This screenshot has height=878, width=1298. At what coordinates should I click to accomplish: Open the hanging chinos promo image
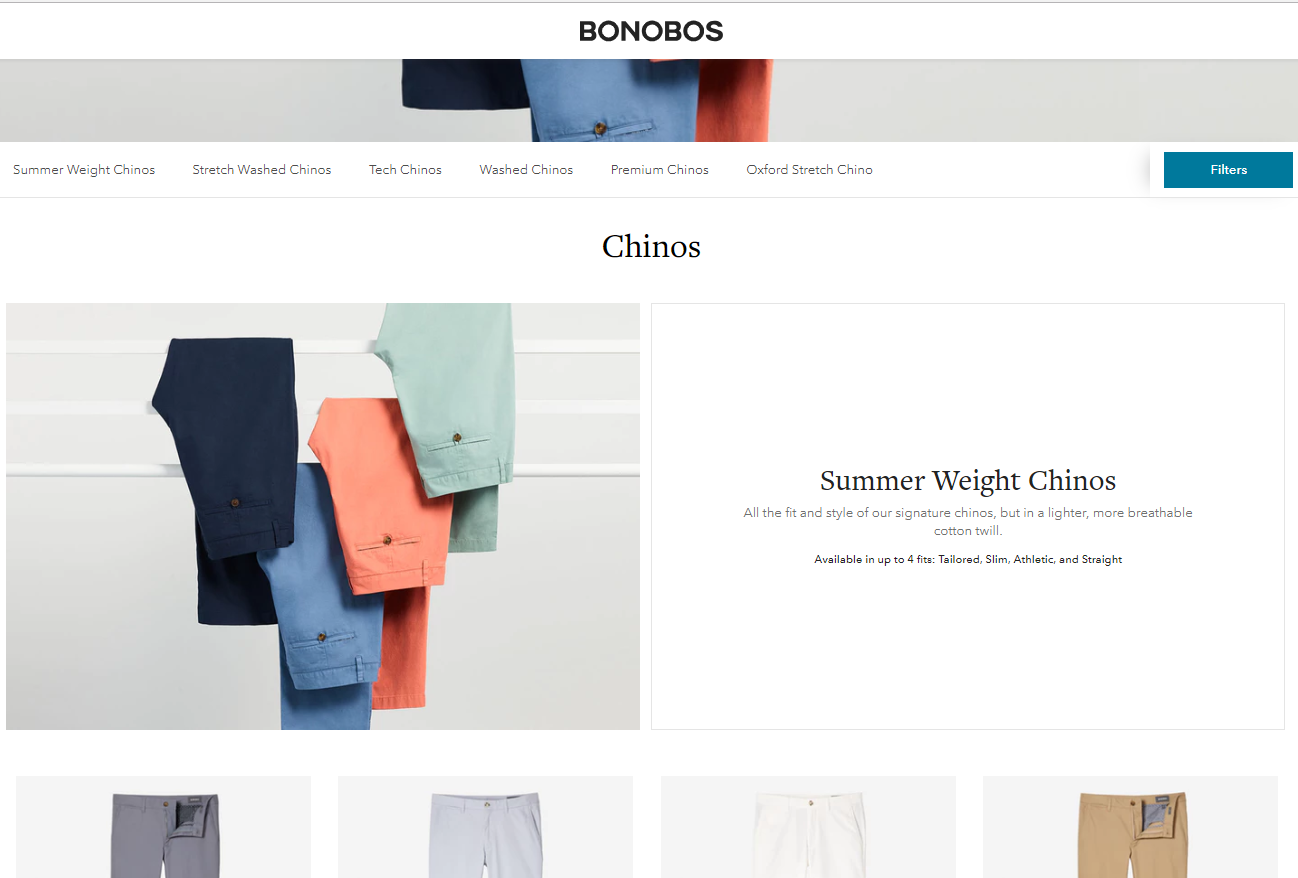coord(323,516)
